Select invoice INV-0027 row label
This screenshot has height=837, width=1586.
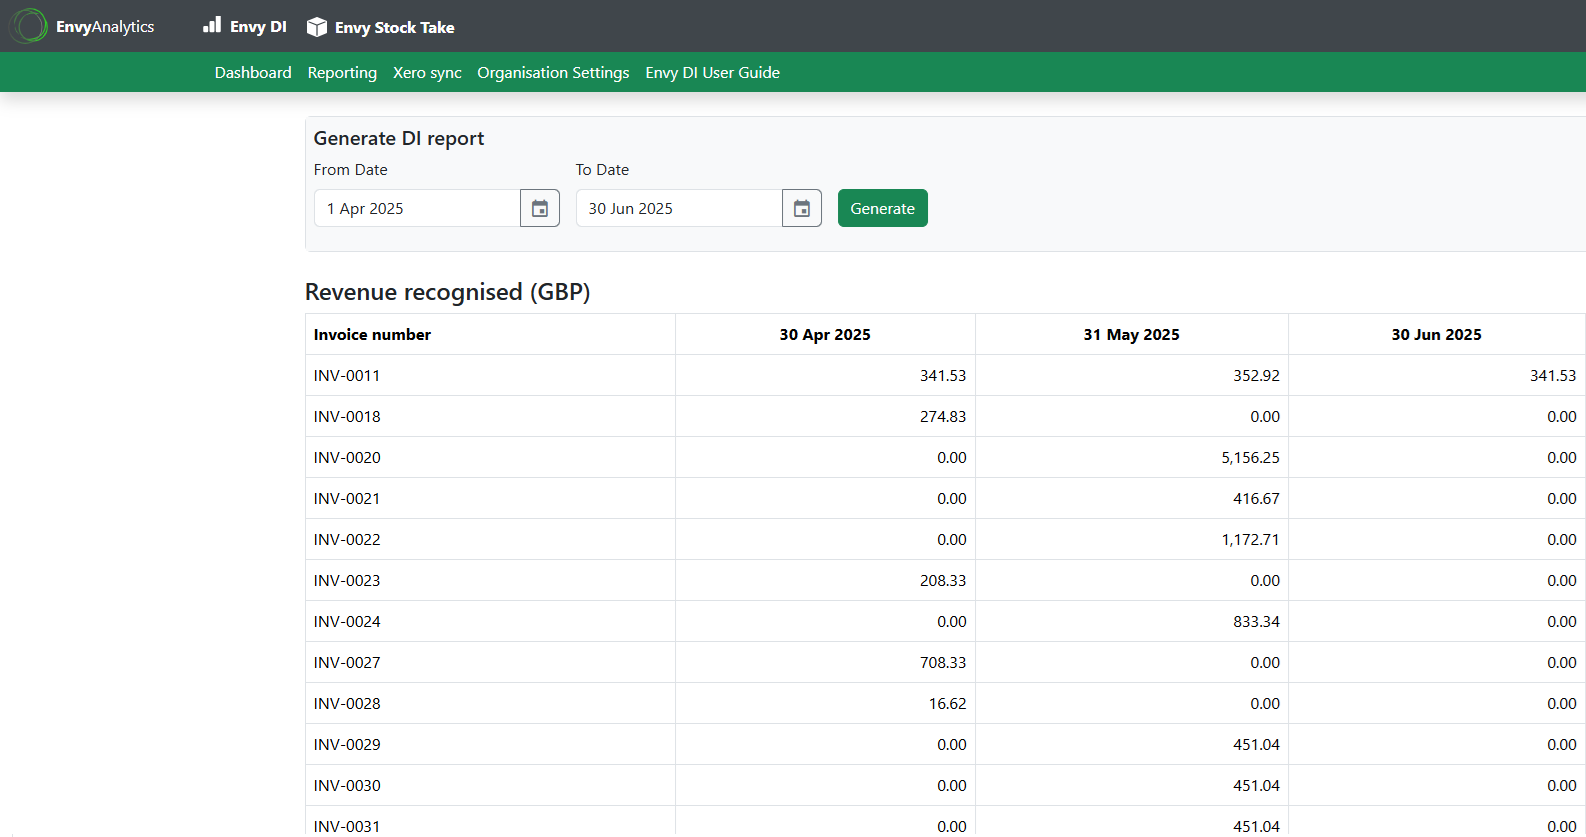pos(347,662)
